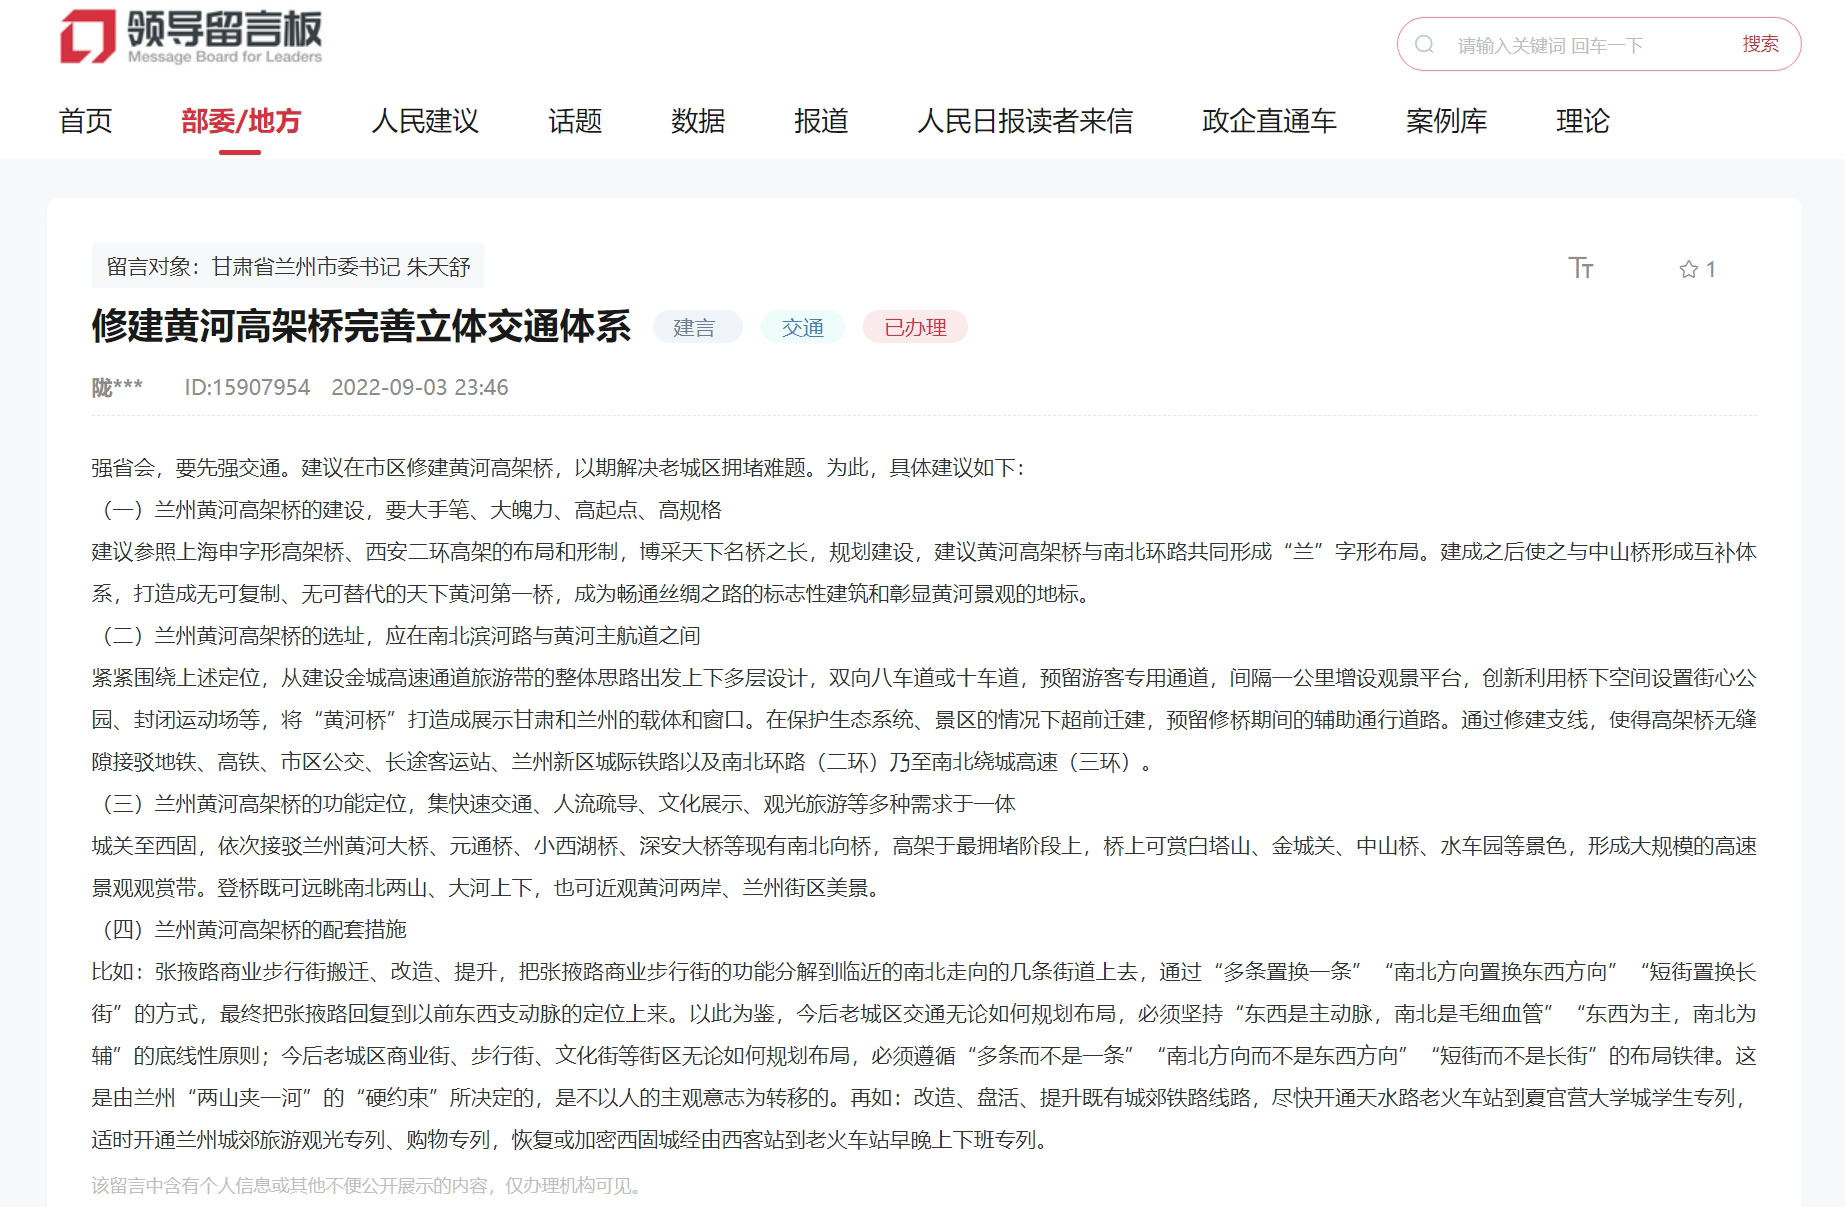1845x1207 pixels.
Task: Favorite the post with star icon
Action: 1689,269
